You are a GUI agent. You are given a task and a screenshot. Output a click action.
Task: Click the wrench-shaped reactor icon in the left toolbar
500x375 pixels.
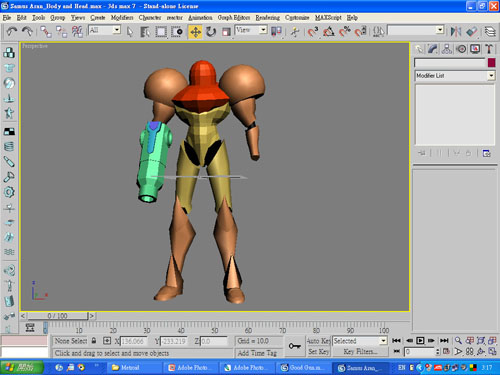9,177
